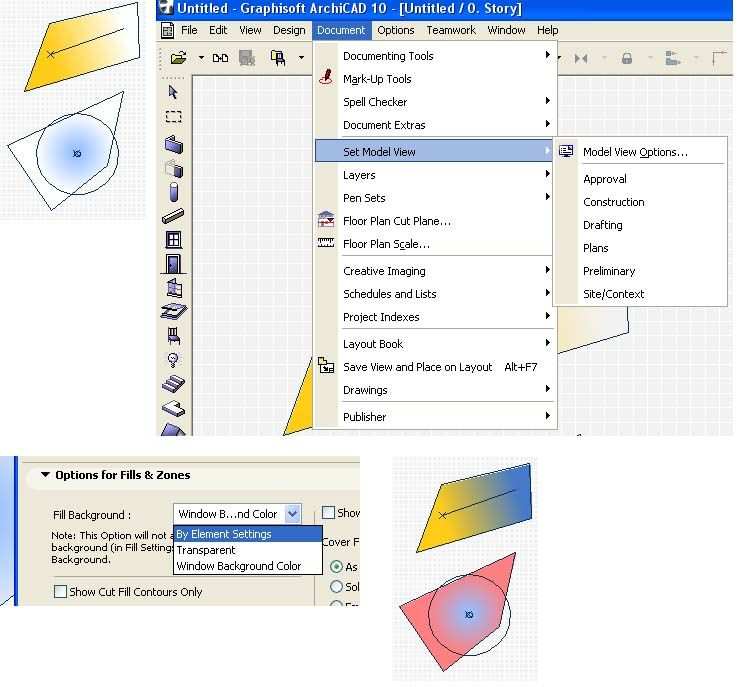
Task: Open the File menu
Action: [189, 31]
